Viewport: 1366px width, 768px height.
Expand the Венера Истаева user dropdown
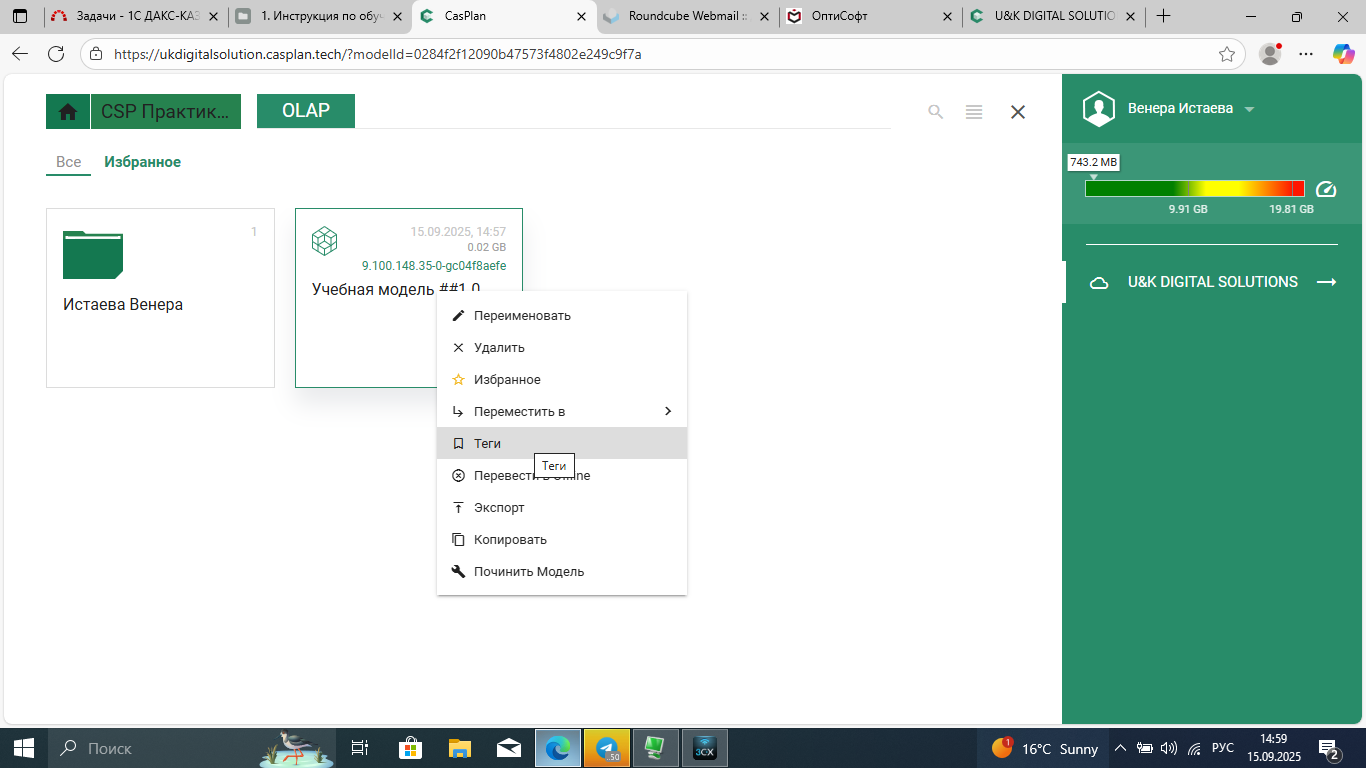click(1249, 109)
